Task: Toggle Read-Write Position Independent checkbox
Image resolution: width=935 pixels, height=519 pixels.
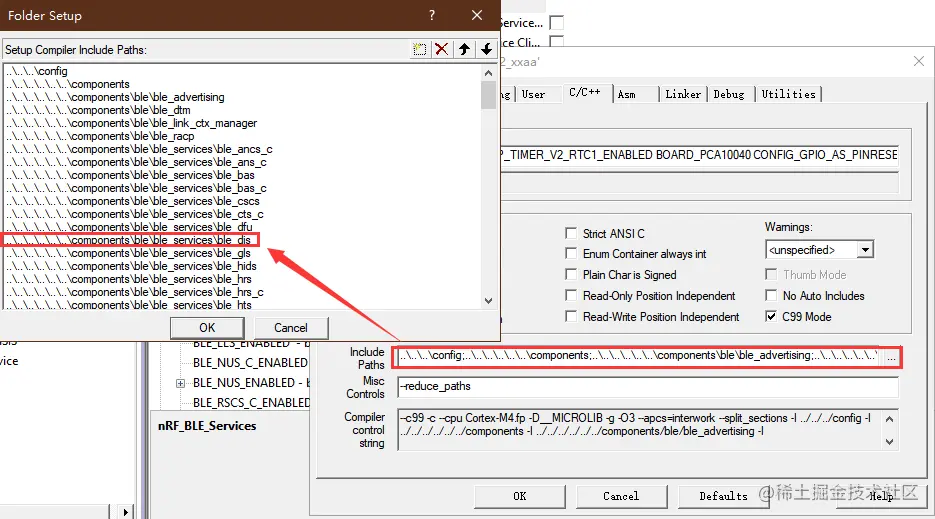Action: (571, 316)
